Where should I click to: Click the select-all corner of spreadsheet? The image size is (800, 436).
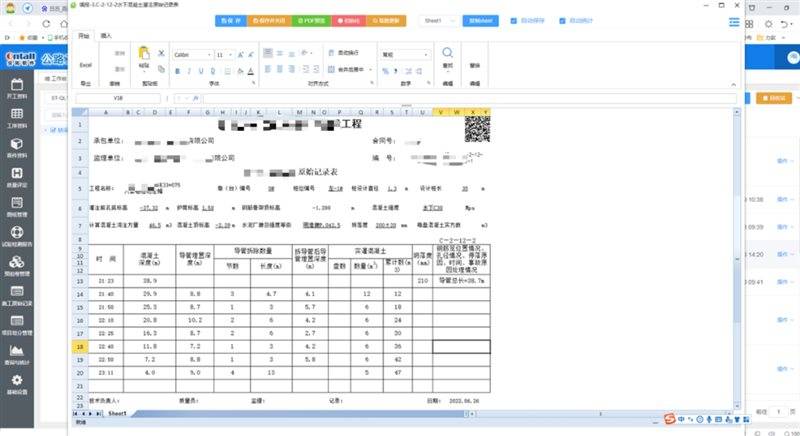(80, 112)
